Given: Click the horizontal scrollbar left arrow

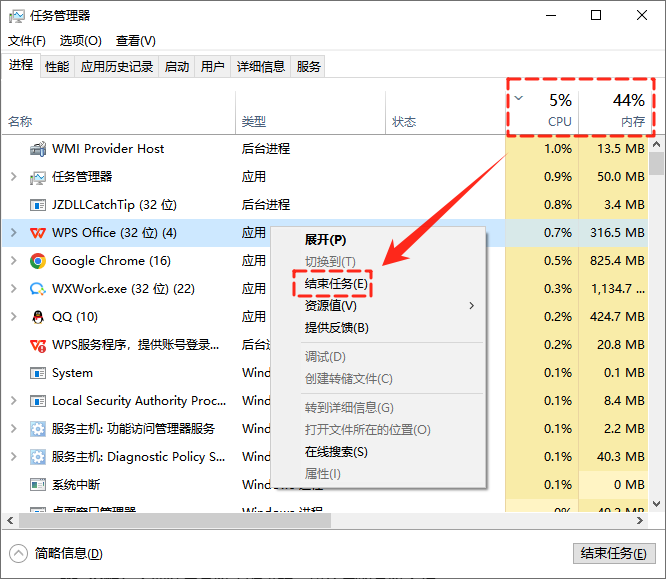Looking at the screenshot, I should tap(10, 521).
